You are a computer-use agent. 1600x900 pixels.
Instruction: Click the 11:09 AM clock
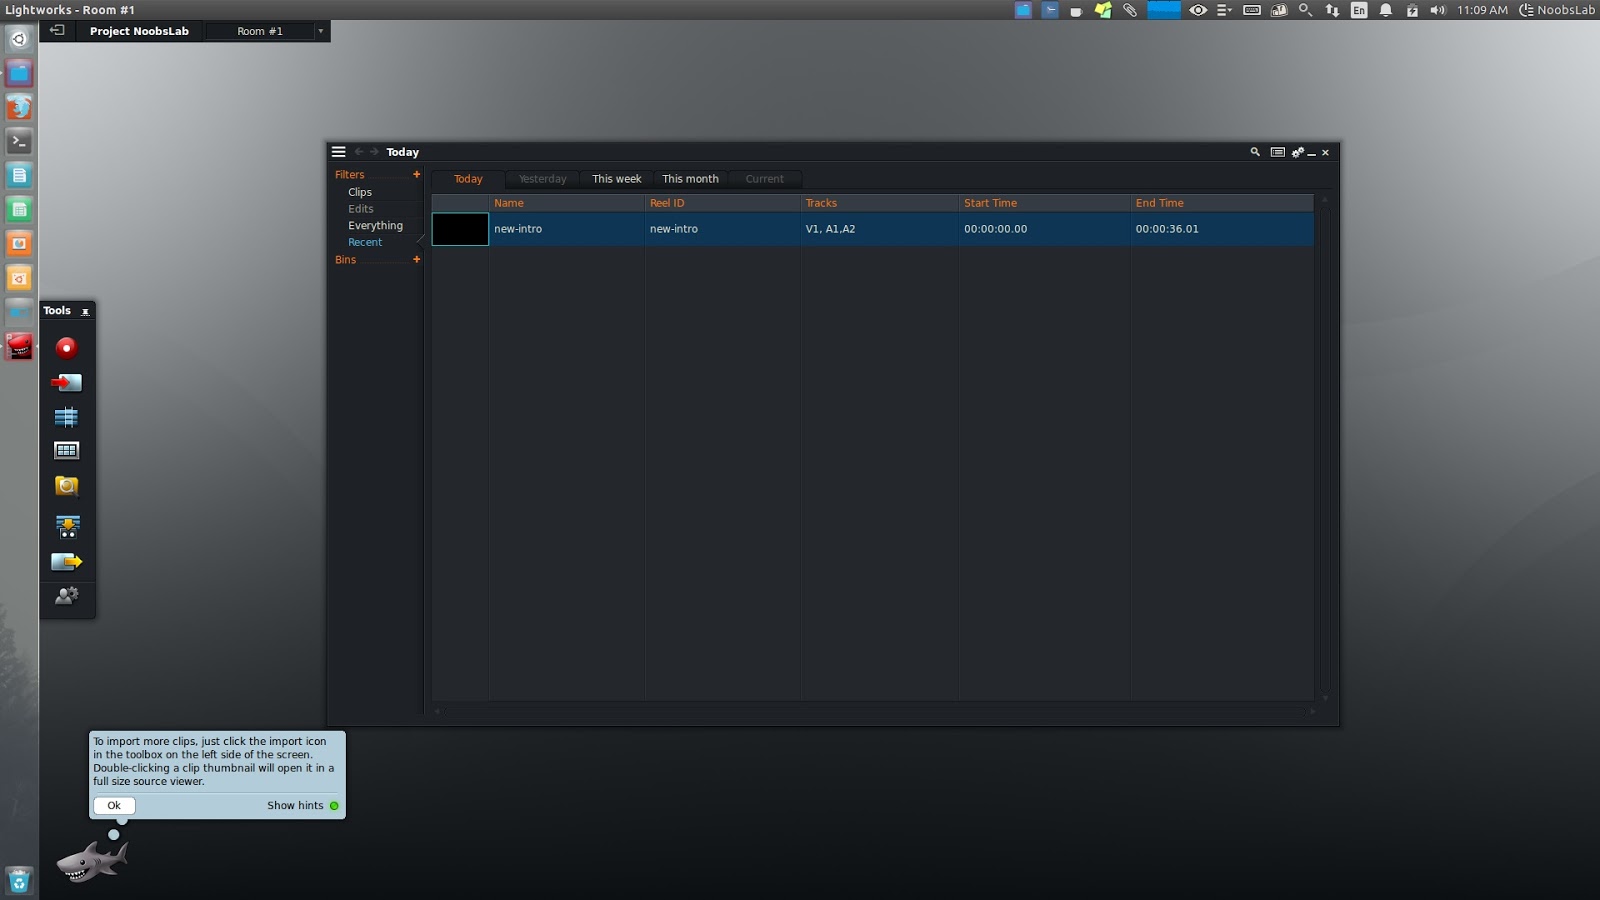pyautogui.click(x=1482, y=10)
